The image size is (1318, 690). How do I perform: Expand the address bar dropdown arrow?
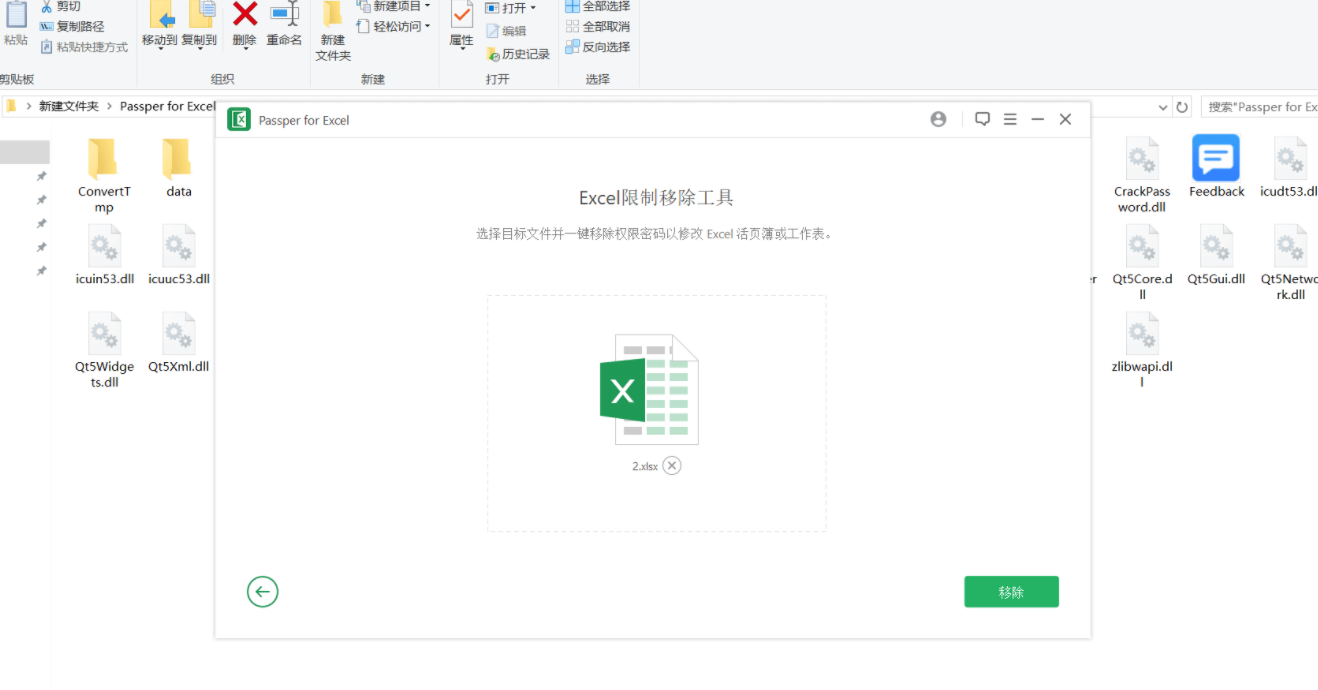1163,106
